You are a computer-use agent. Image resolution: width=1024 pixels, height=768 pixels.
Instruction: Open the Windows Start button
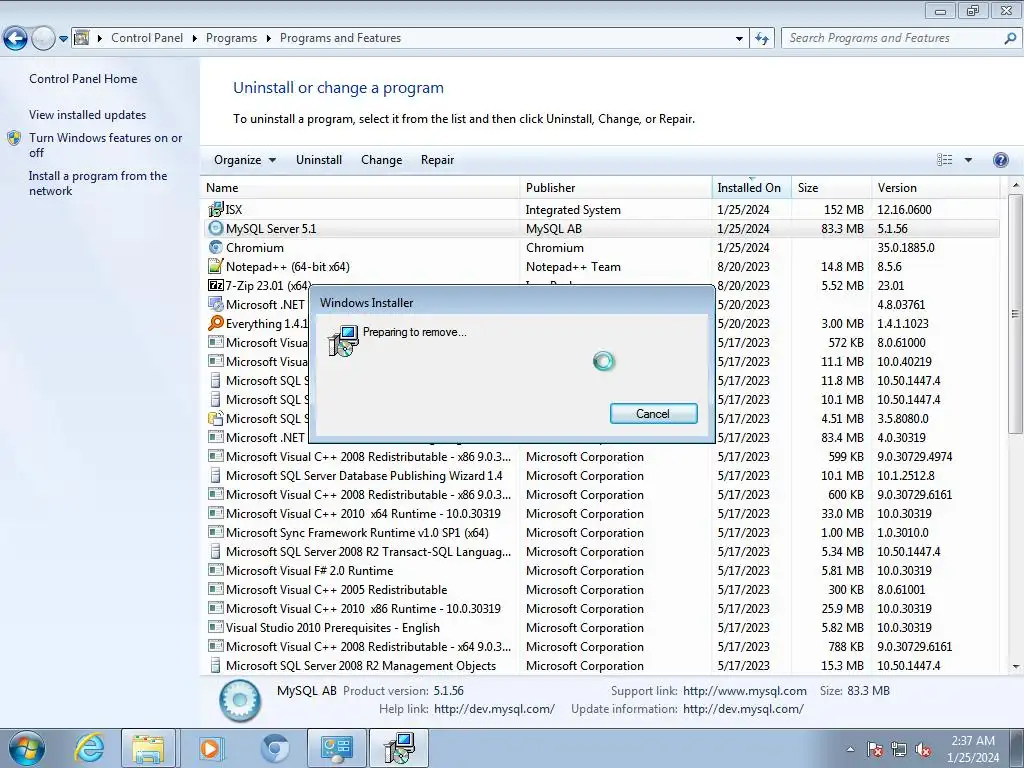tap(27, 748)
